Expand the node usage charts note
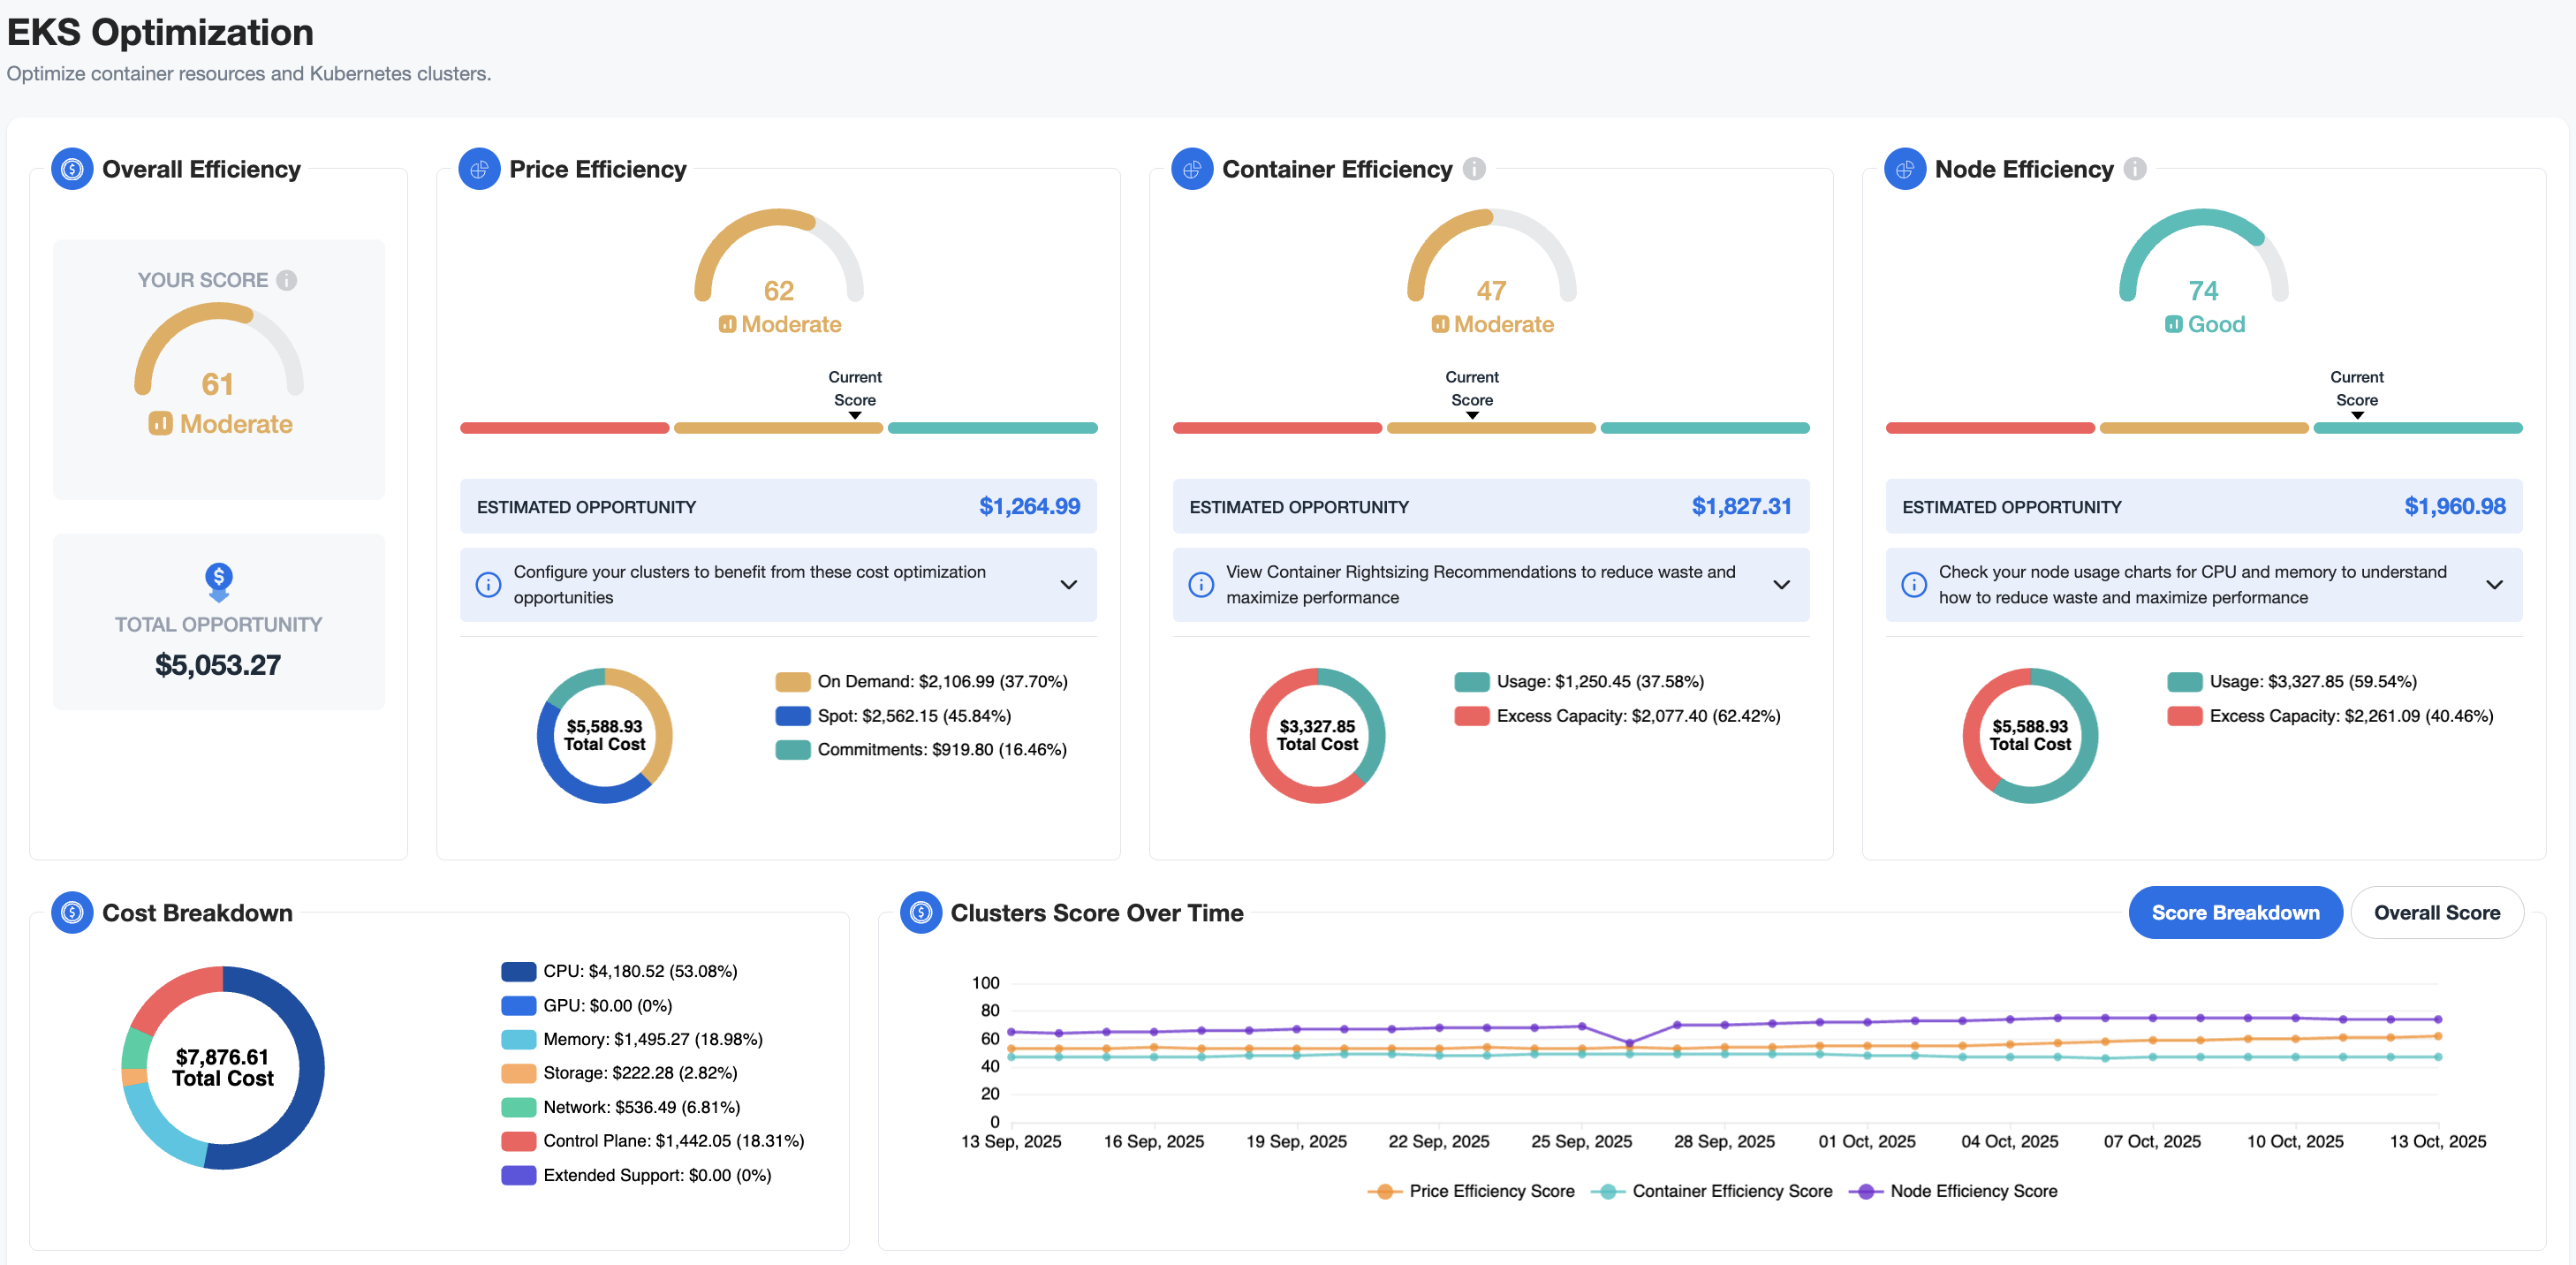Image resolution: width=2576 pixels, height=1265 pixels. [2494, 585]
